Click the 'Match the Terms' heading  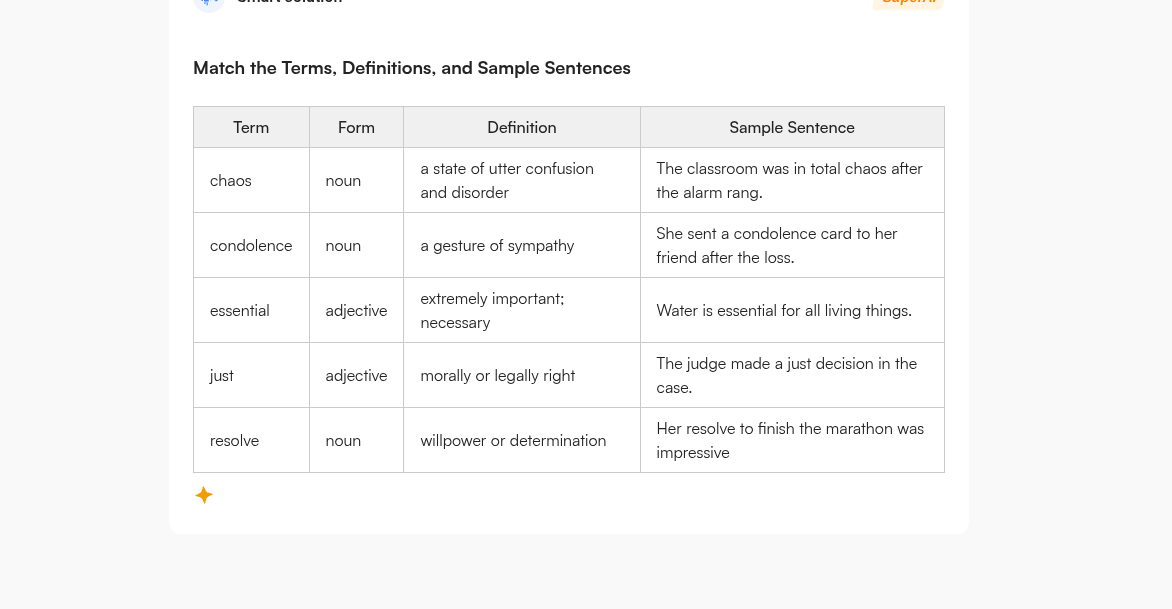point(412,68)
